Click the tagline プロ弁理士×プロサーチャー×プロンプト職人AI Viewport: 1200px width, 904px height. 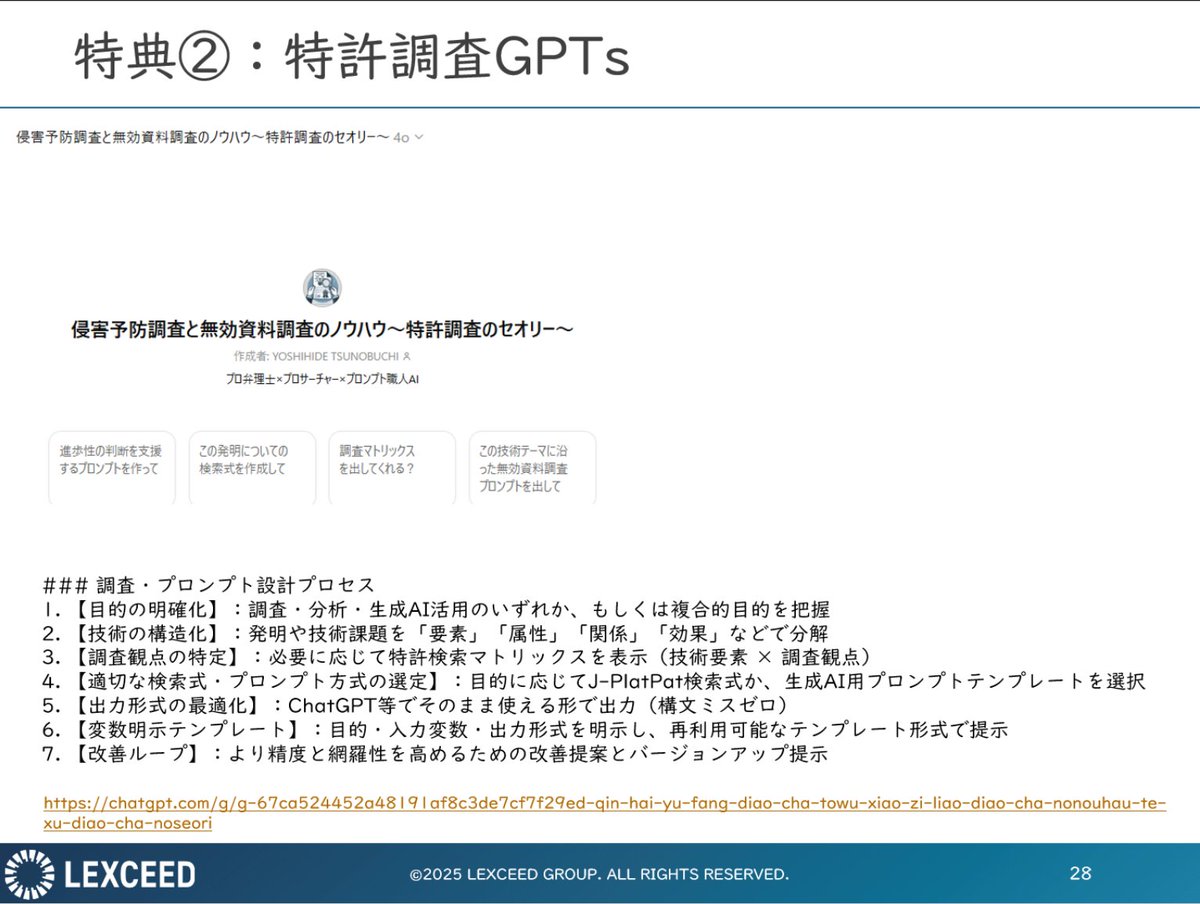point(322,378)
